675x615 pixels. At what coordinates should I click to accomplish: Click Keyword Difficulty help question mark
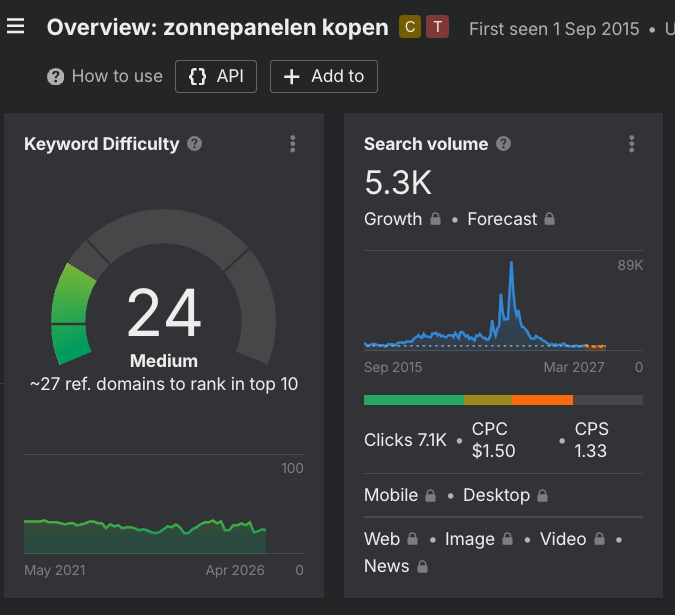click(195, 144)
